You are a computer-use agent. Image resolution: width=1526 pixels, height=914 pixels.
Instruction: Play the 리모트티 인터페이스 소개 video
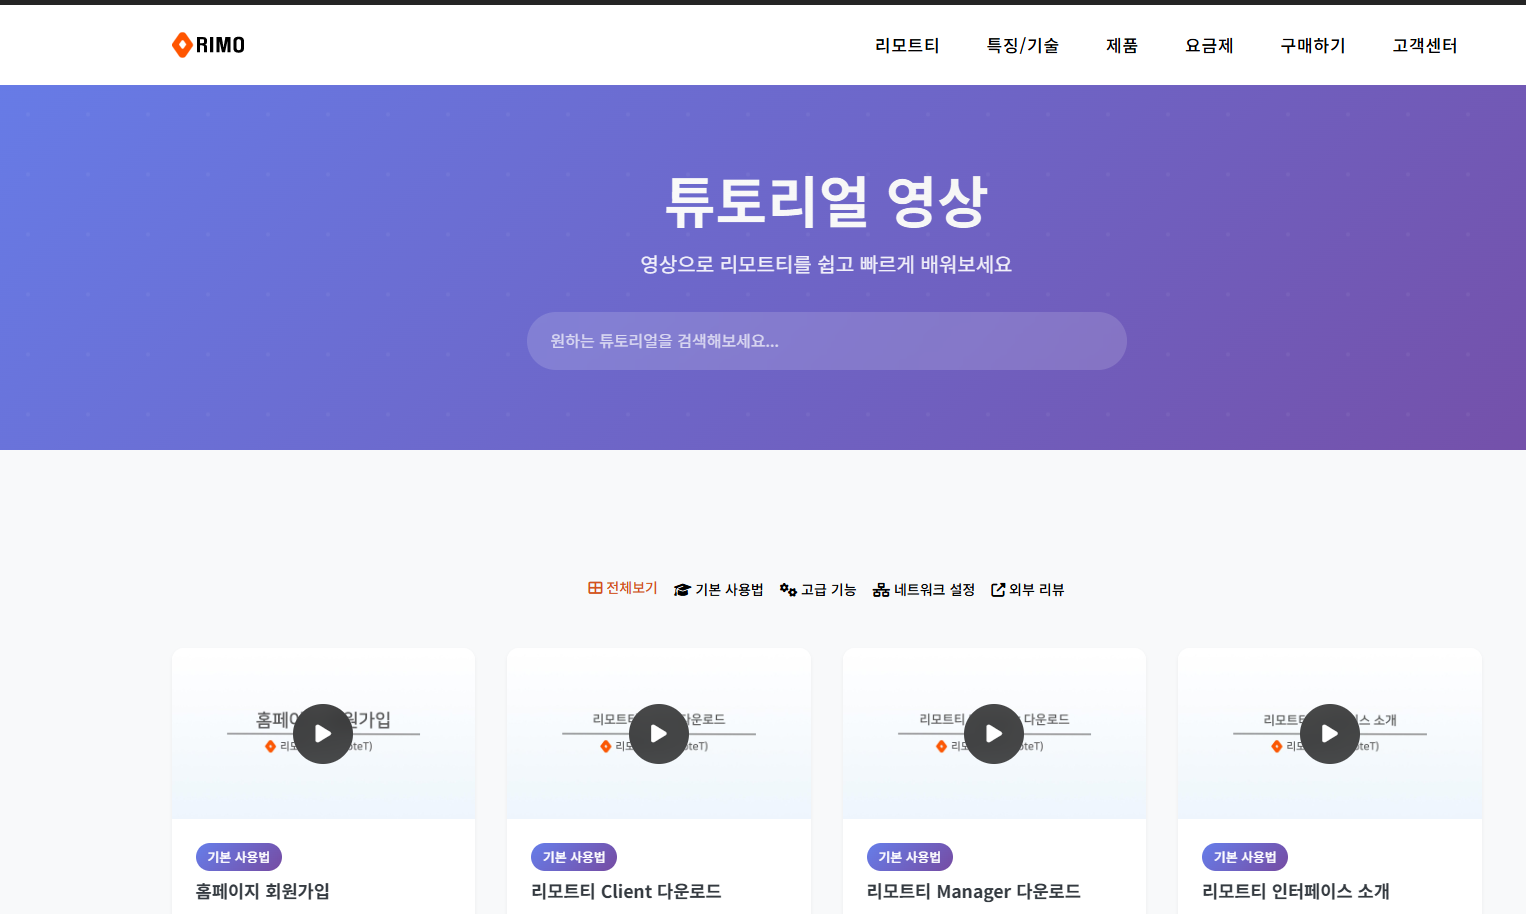1330,734
